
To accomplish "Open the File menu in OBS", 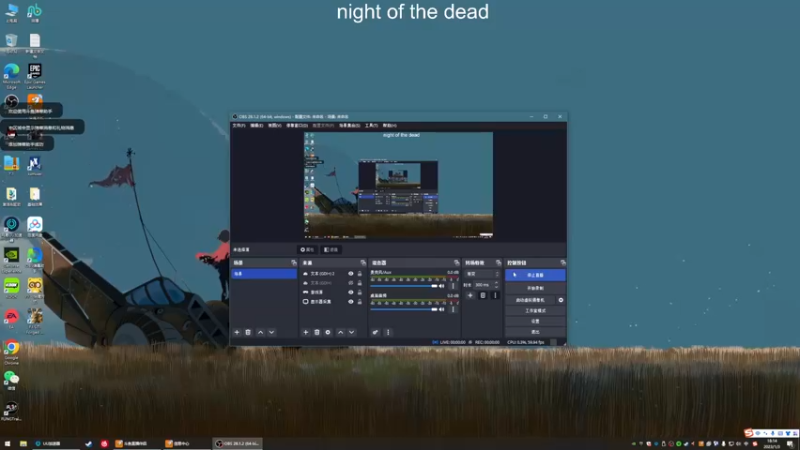I will (239, 126).
